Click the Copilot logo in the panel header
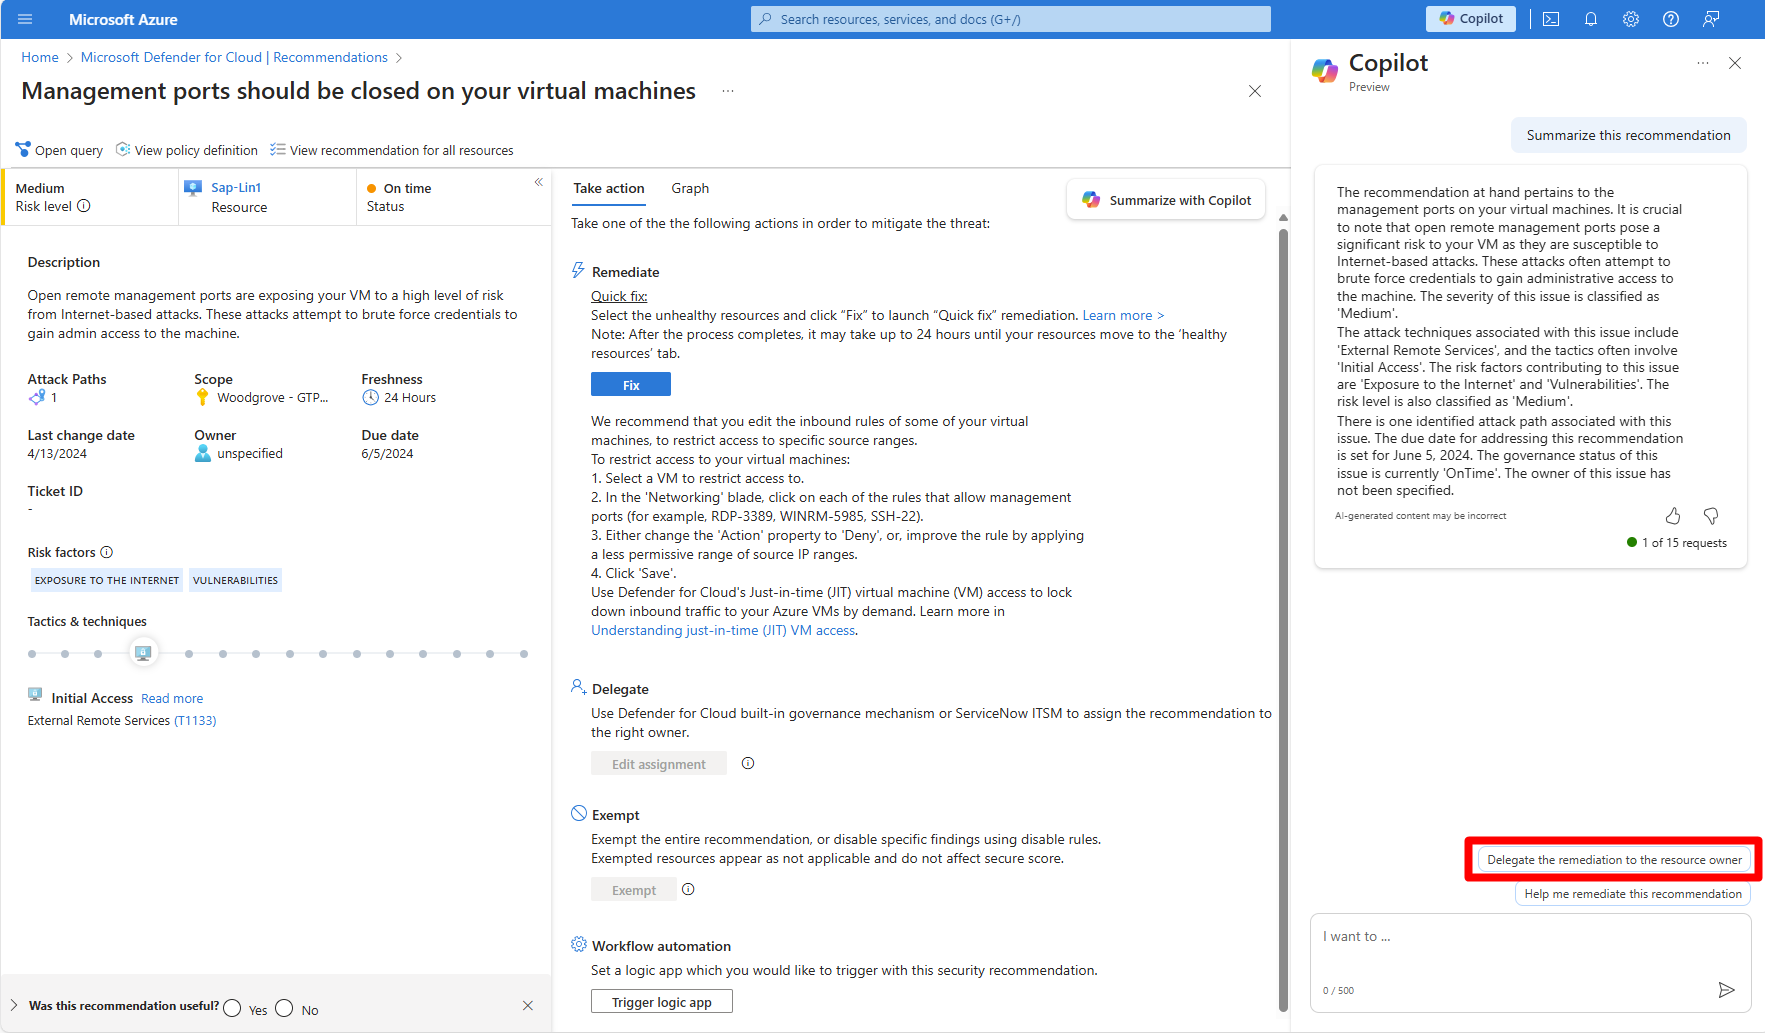Screen dimensions: 1765x1033 pos(1325,70)
